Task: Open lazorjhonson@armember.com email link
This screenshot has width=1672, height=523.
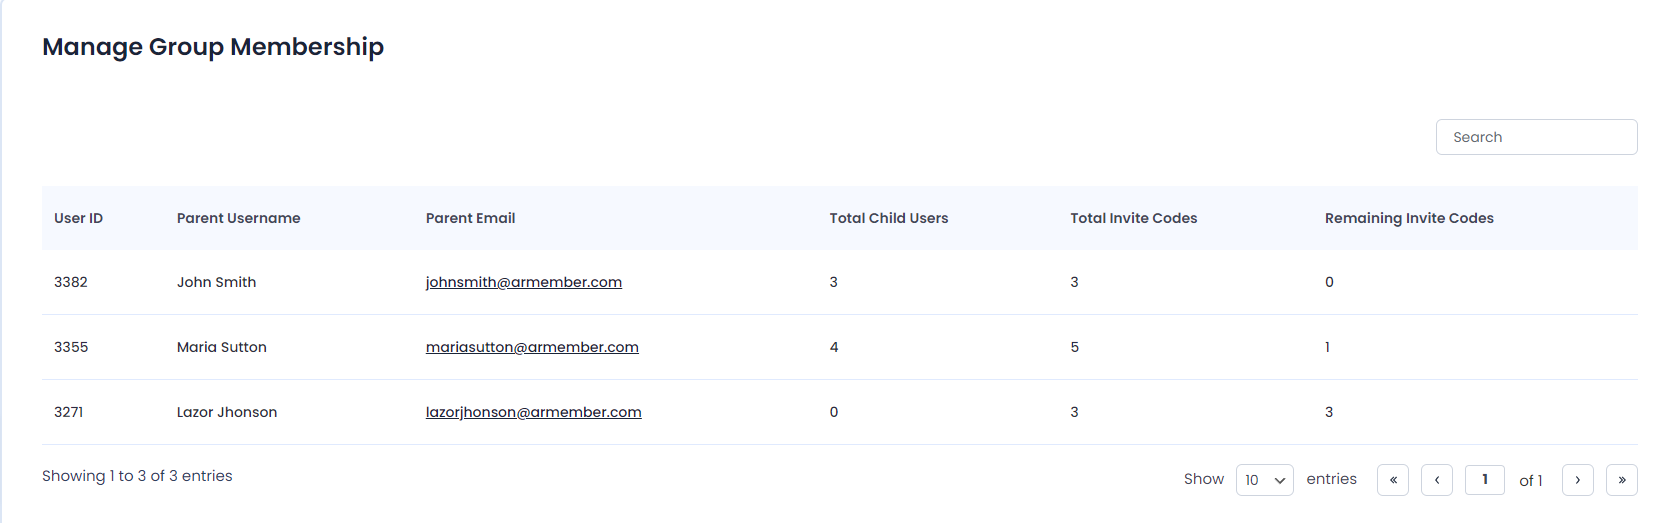Action: pos(534,412)
